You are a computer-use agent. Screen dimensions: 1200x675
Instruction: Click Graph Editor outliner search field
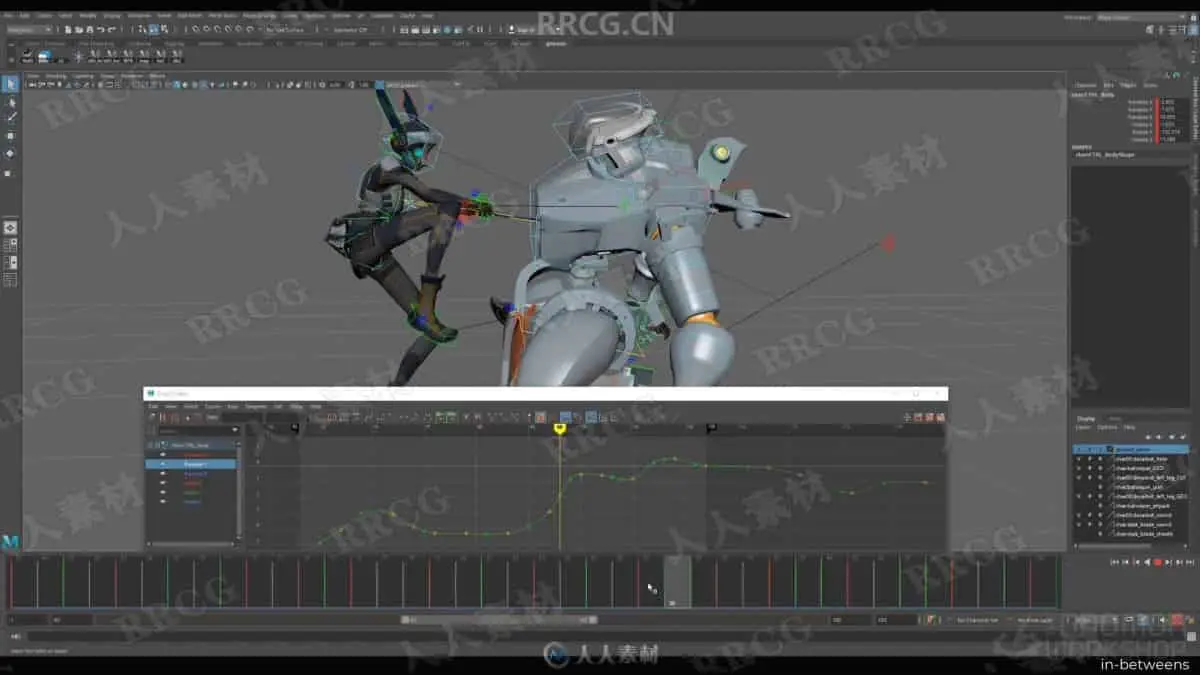pos(197,430)
